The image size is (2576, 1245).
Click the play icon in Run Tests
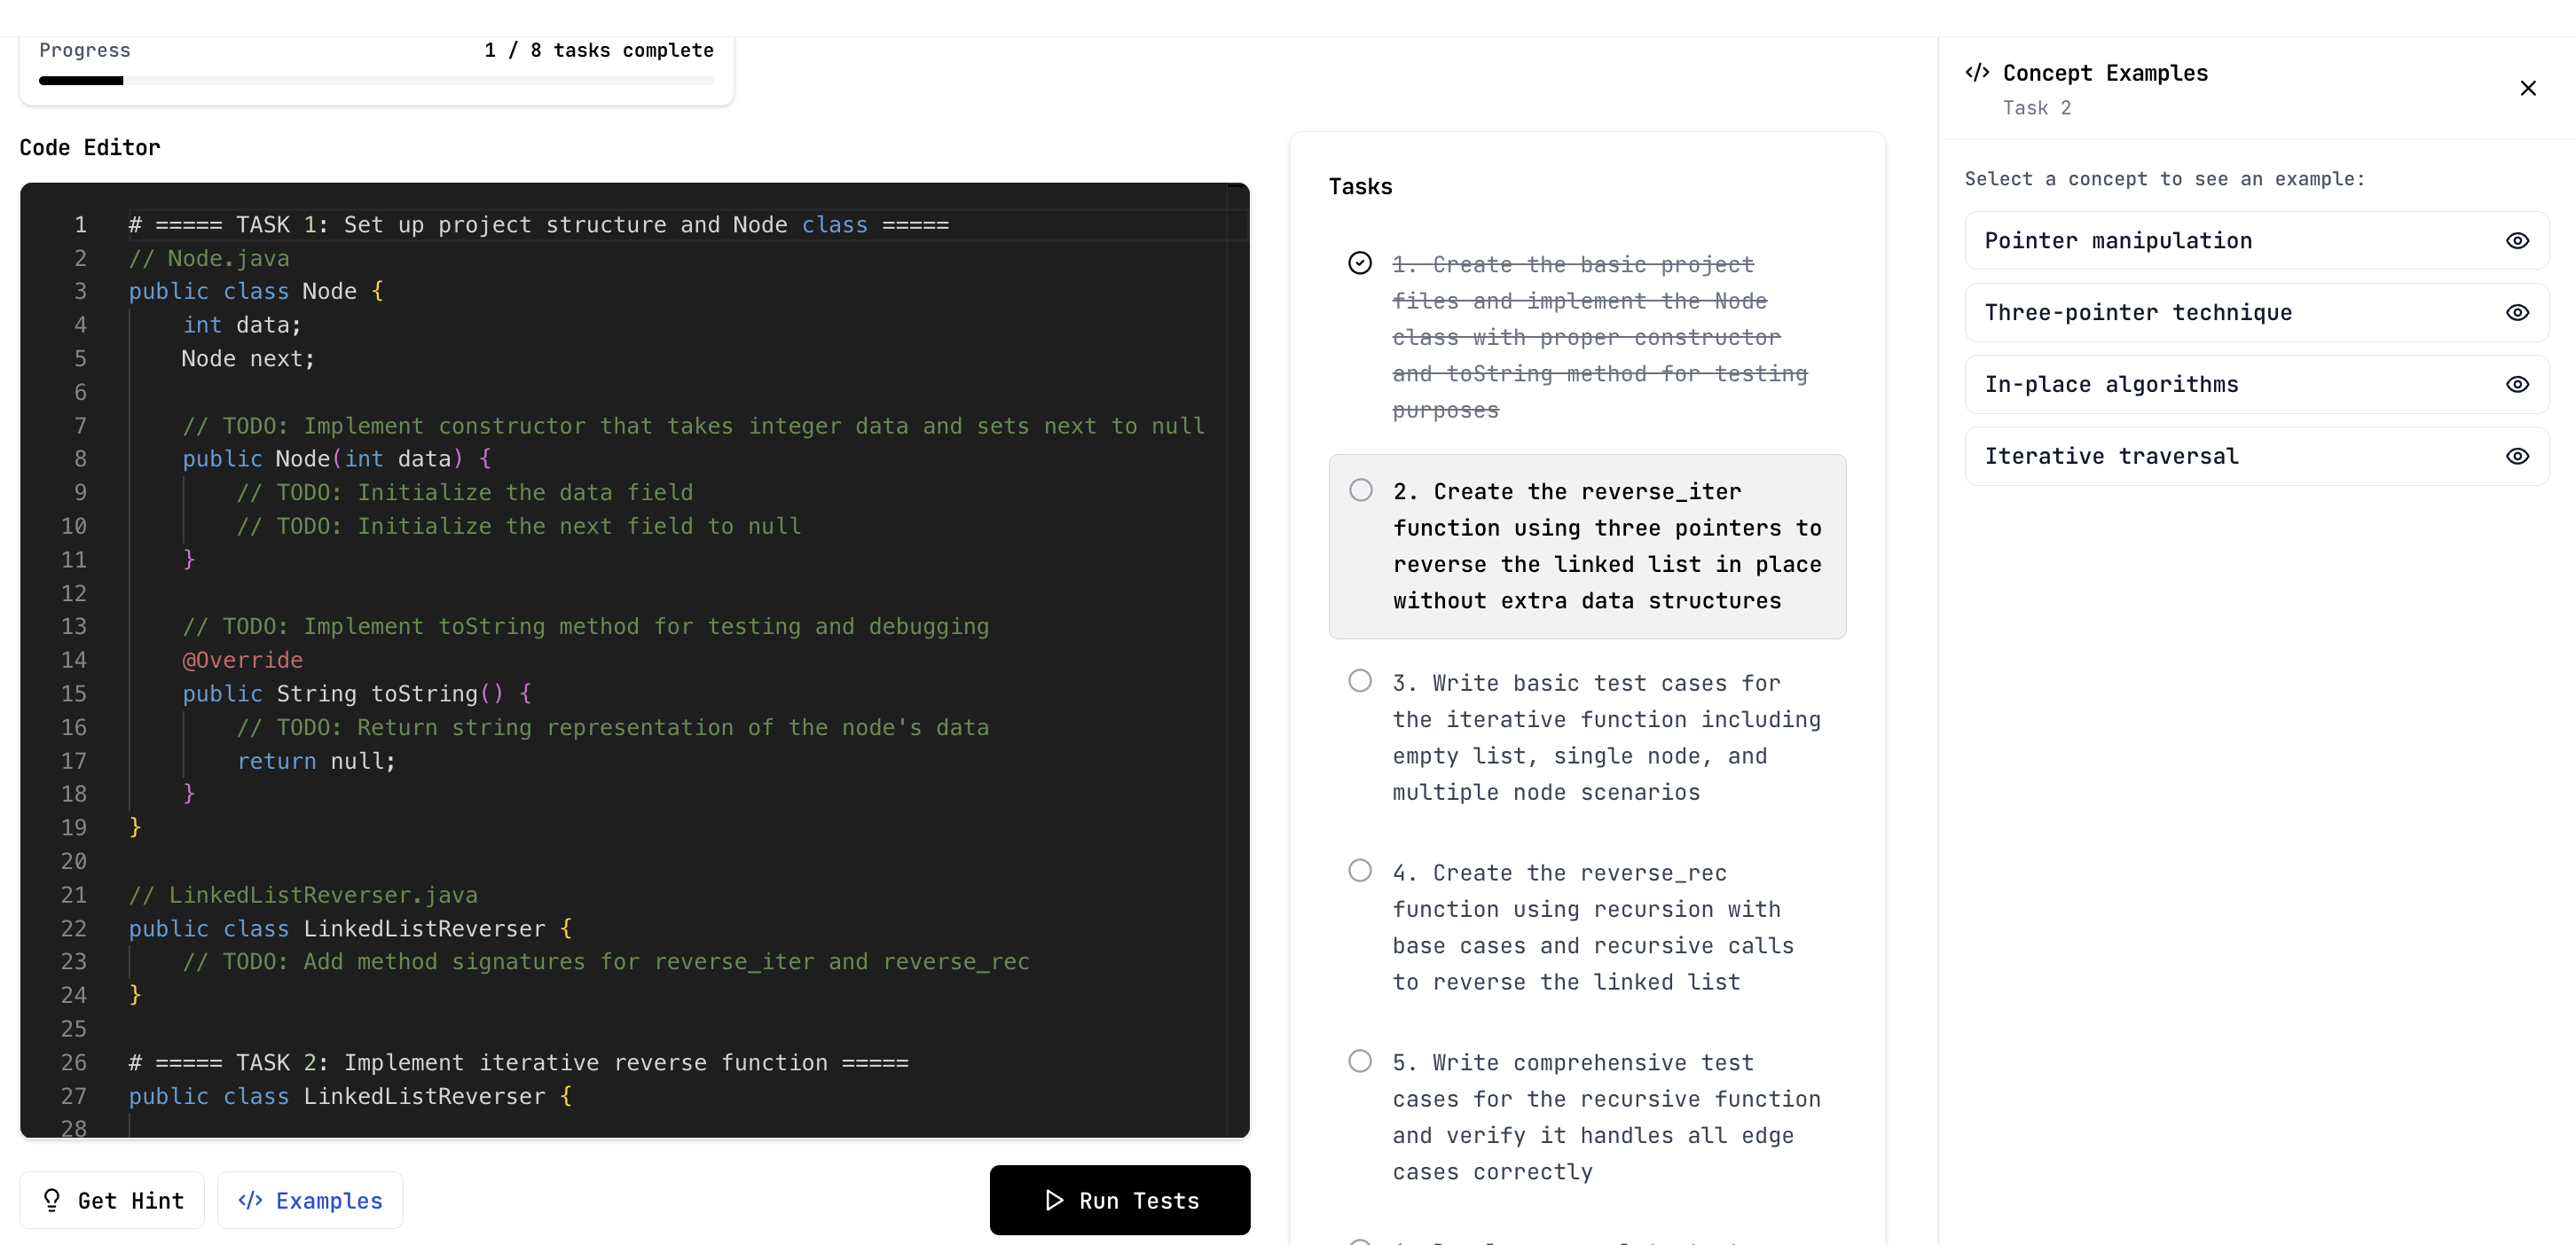(x=1054, y=1200)
